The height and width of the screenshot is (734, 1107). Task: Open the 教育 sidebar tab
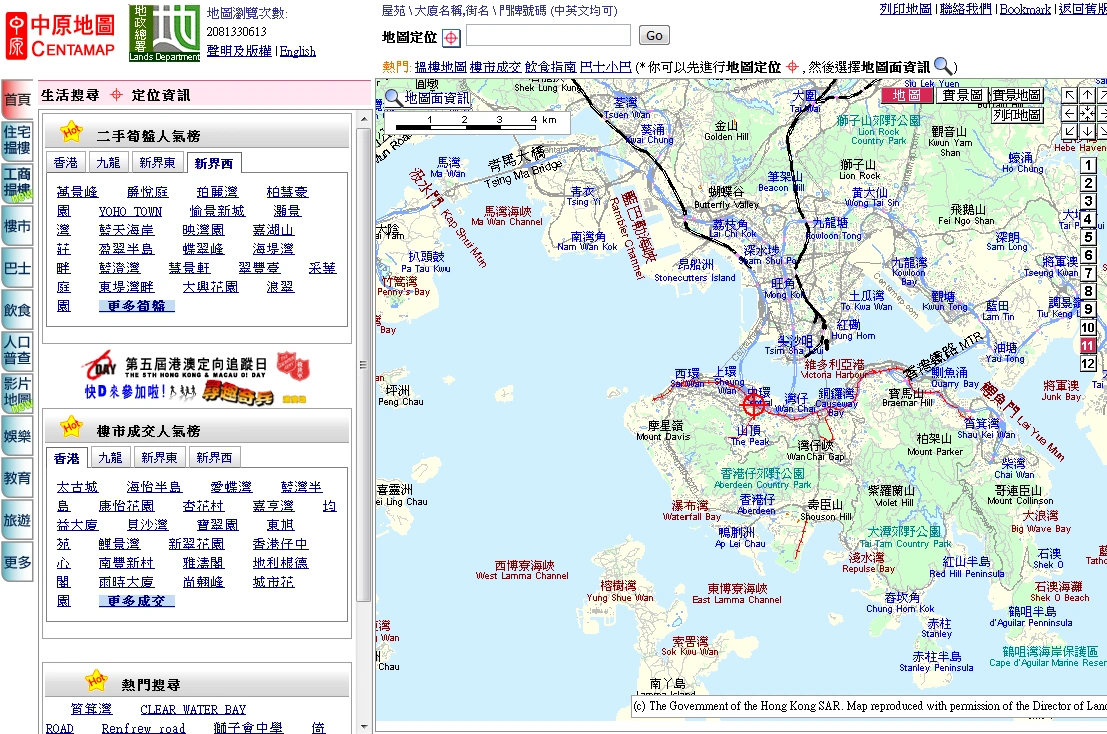tap(17, 478)
